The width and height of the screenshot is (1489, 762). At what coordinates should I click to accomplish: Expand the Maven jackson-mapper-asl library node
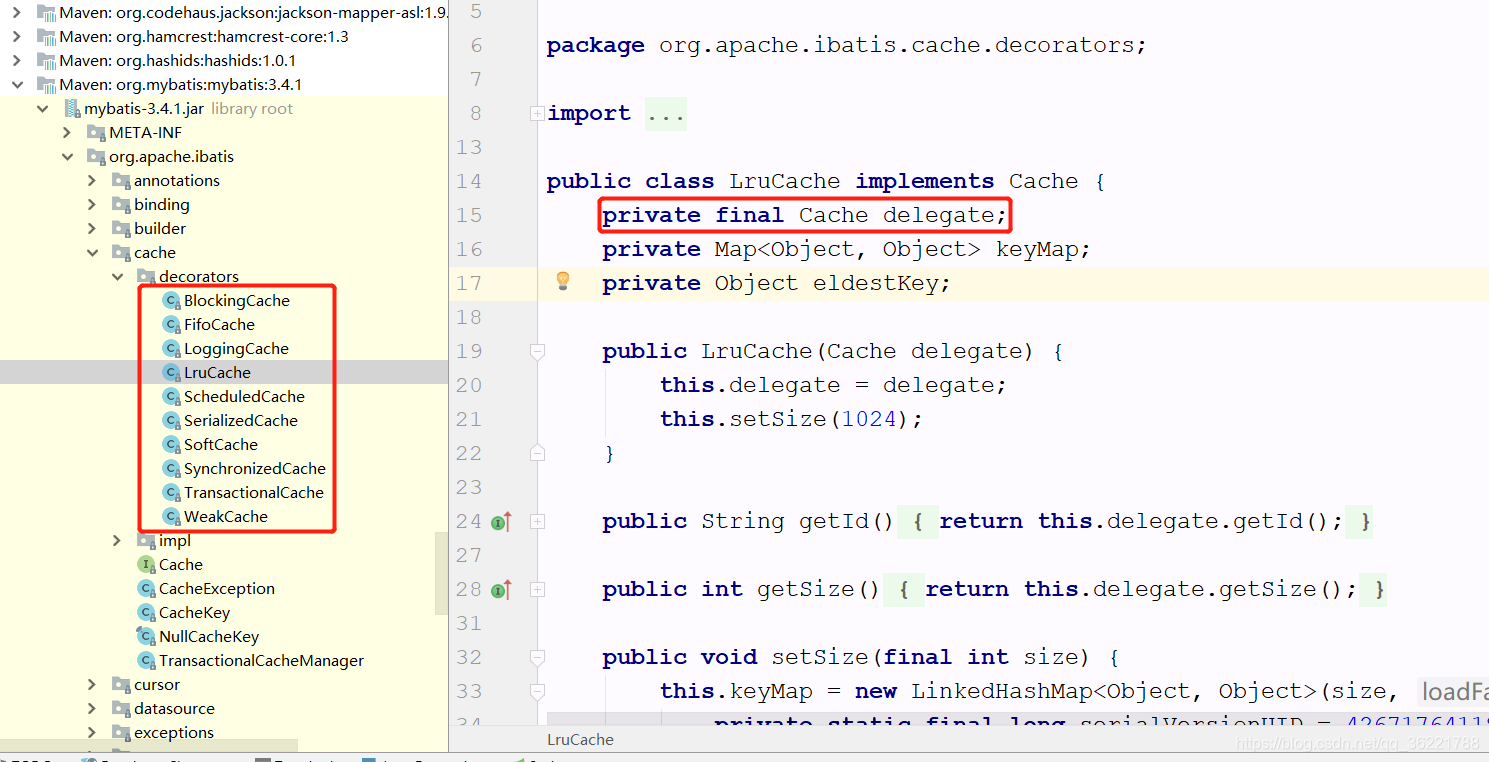point(17,12)
